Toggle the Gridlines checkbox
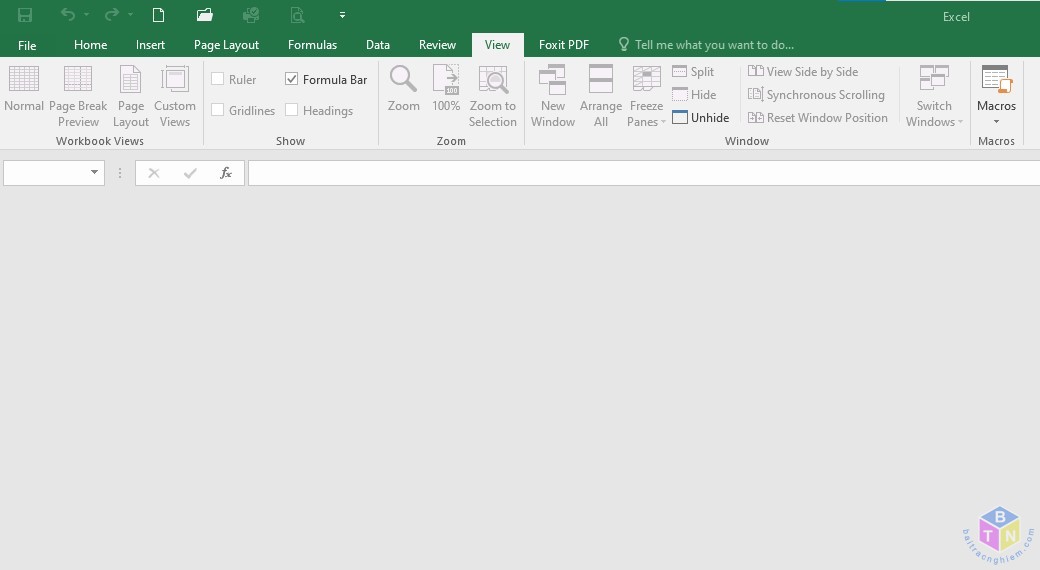The image size is (1040, 570). 218,109
